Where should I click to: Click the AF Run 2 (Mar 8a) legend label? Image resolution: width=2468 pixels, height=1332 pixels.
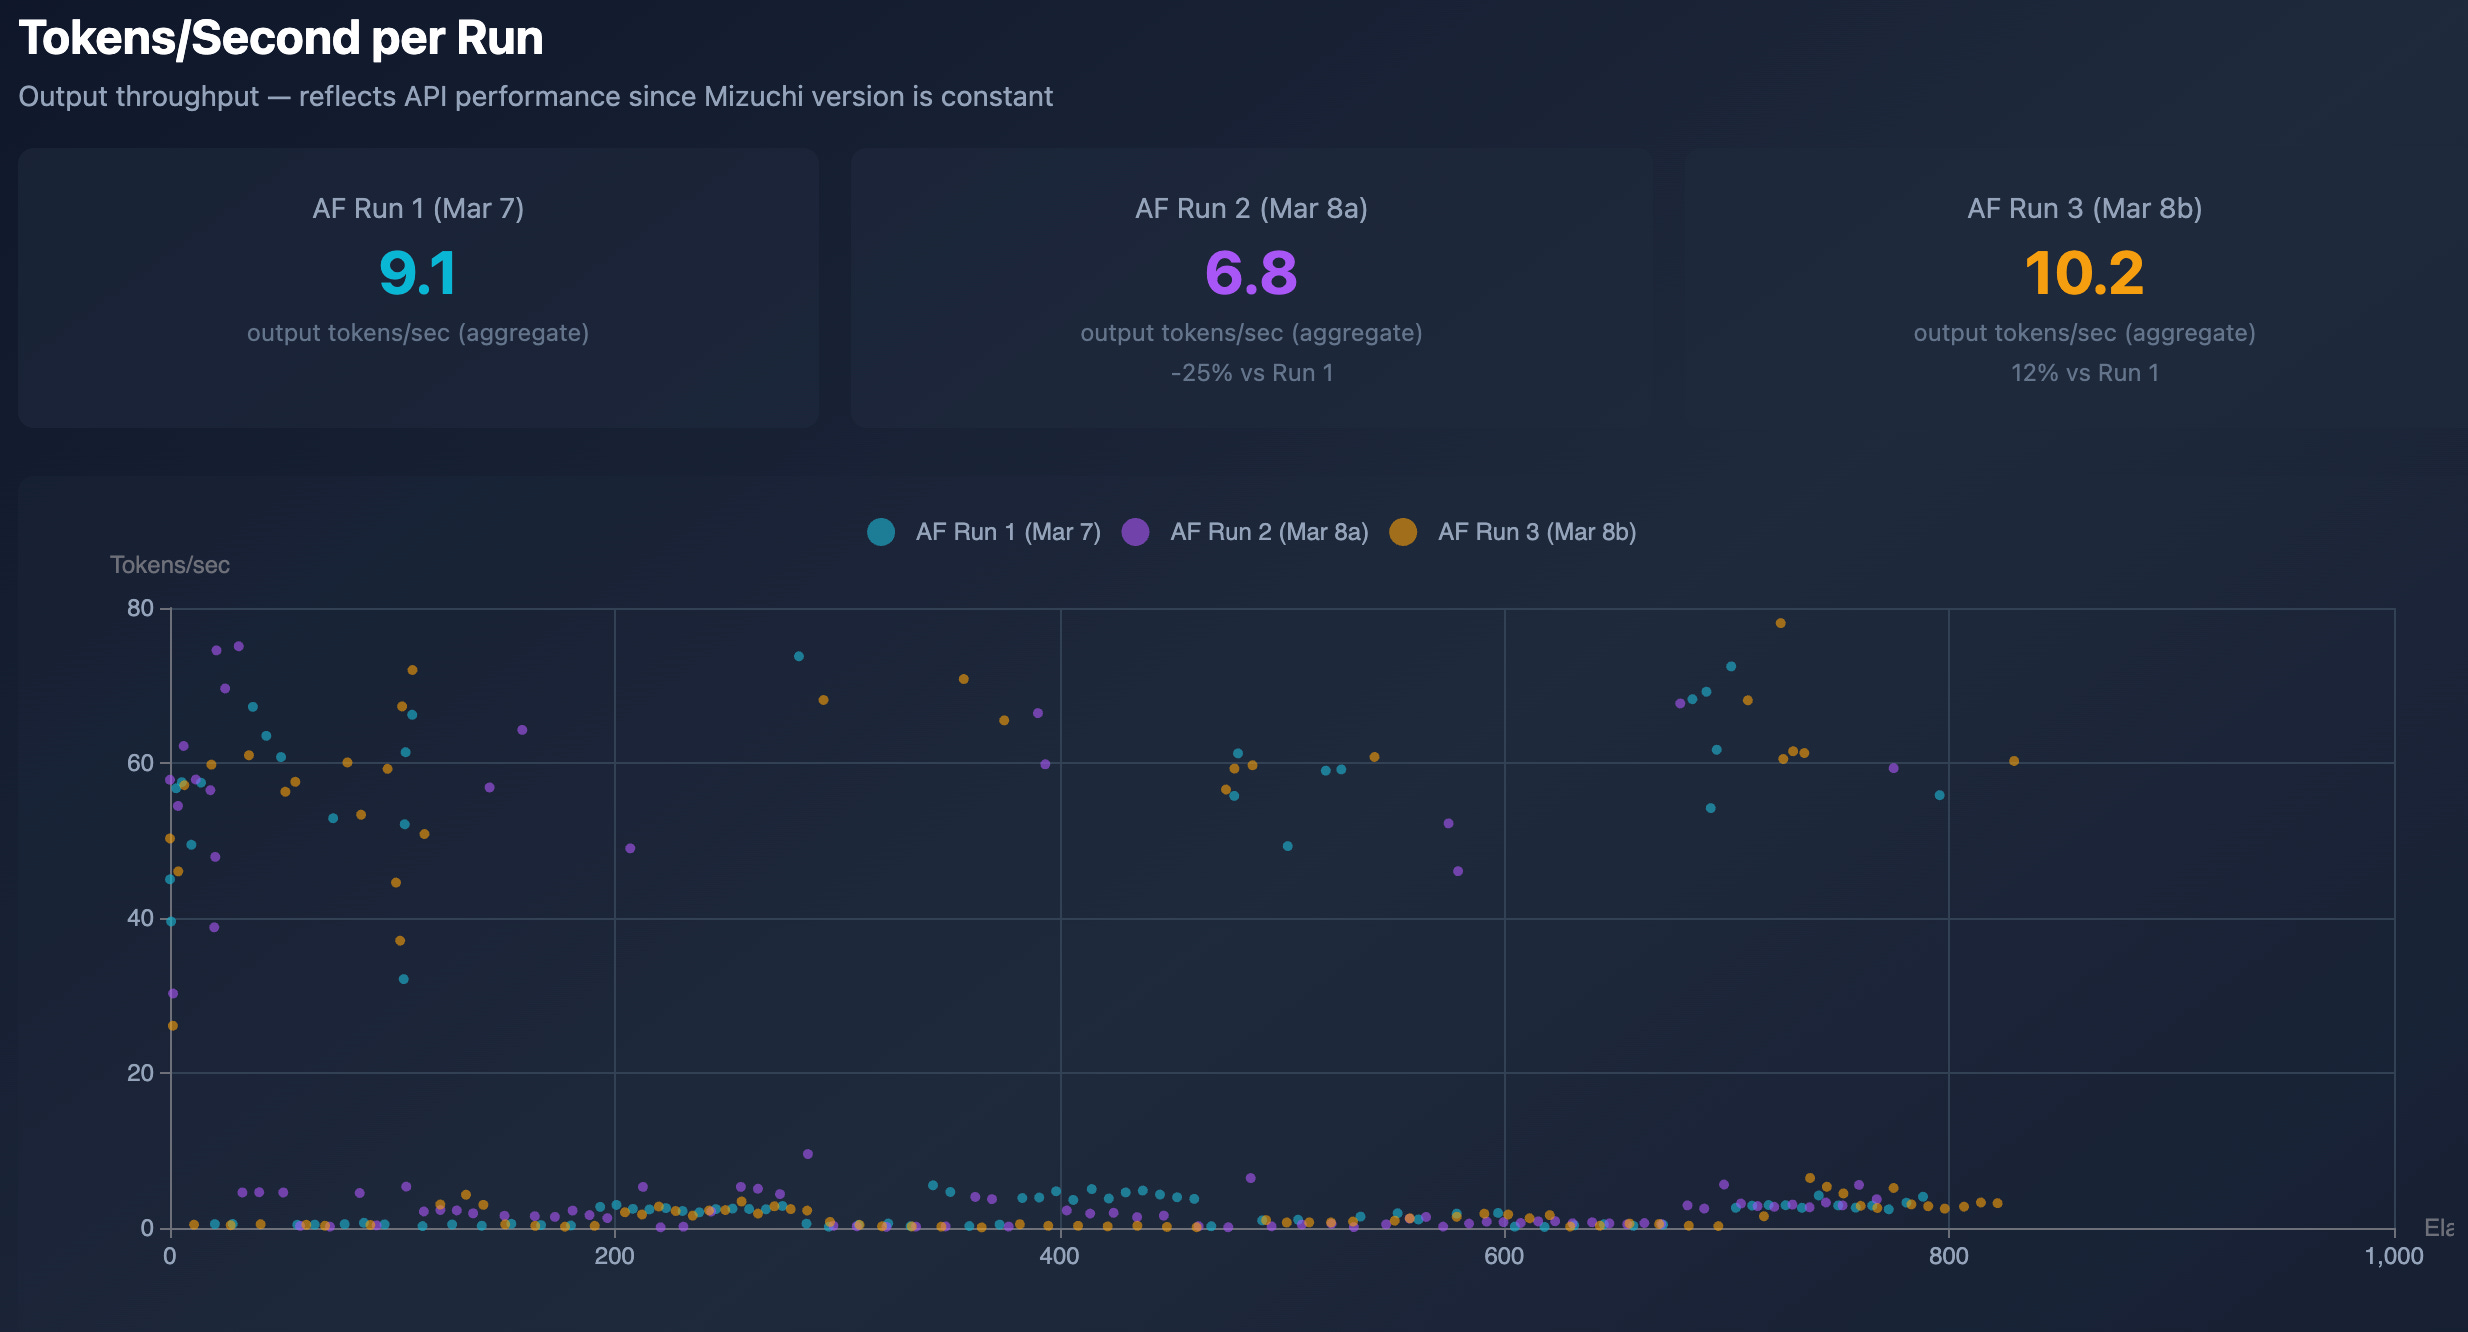pyautogui.click(x=1268, y=532)
